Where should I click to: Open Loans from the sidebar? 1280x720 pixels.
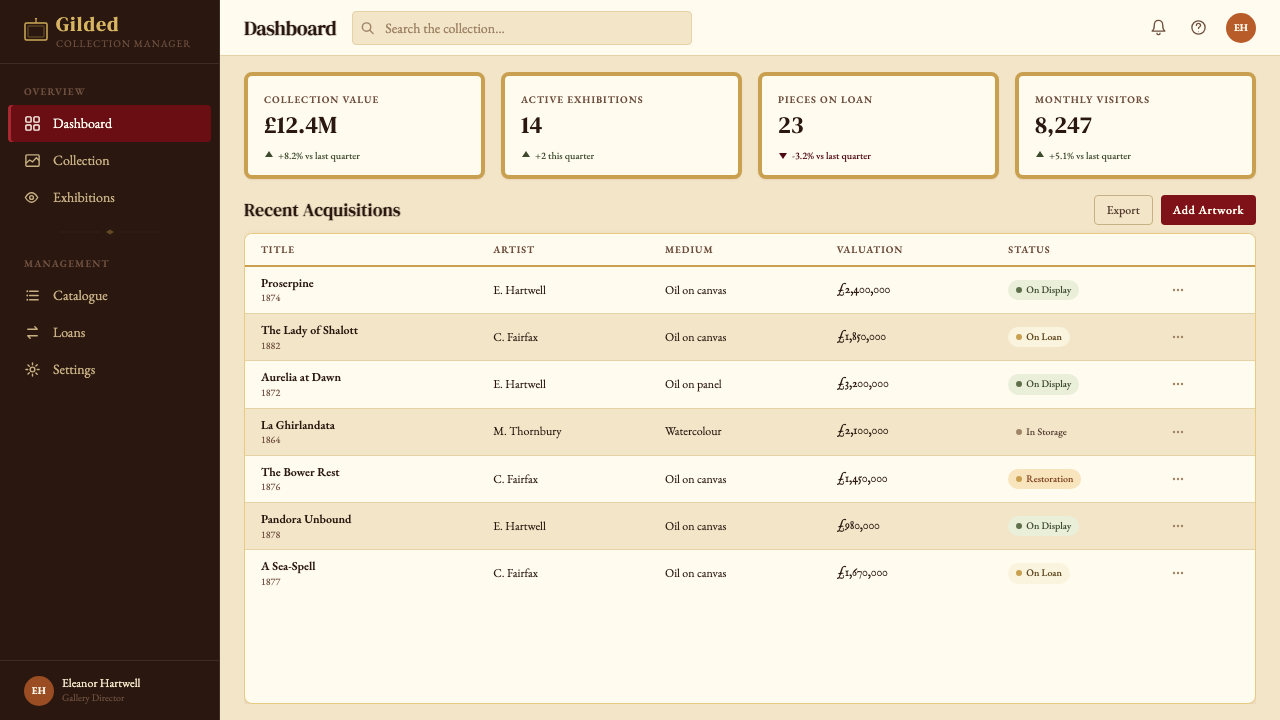point(110,333)
